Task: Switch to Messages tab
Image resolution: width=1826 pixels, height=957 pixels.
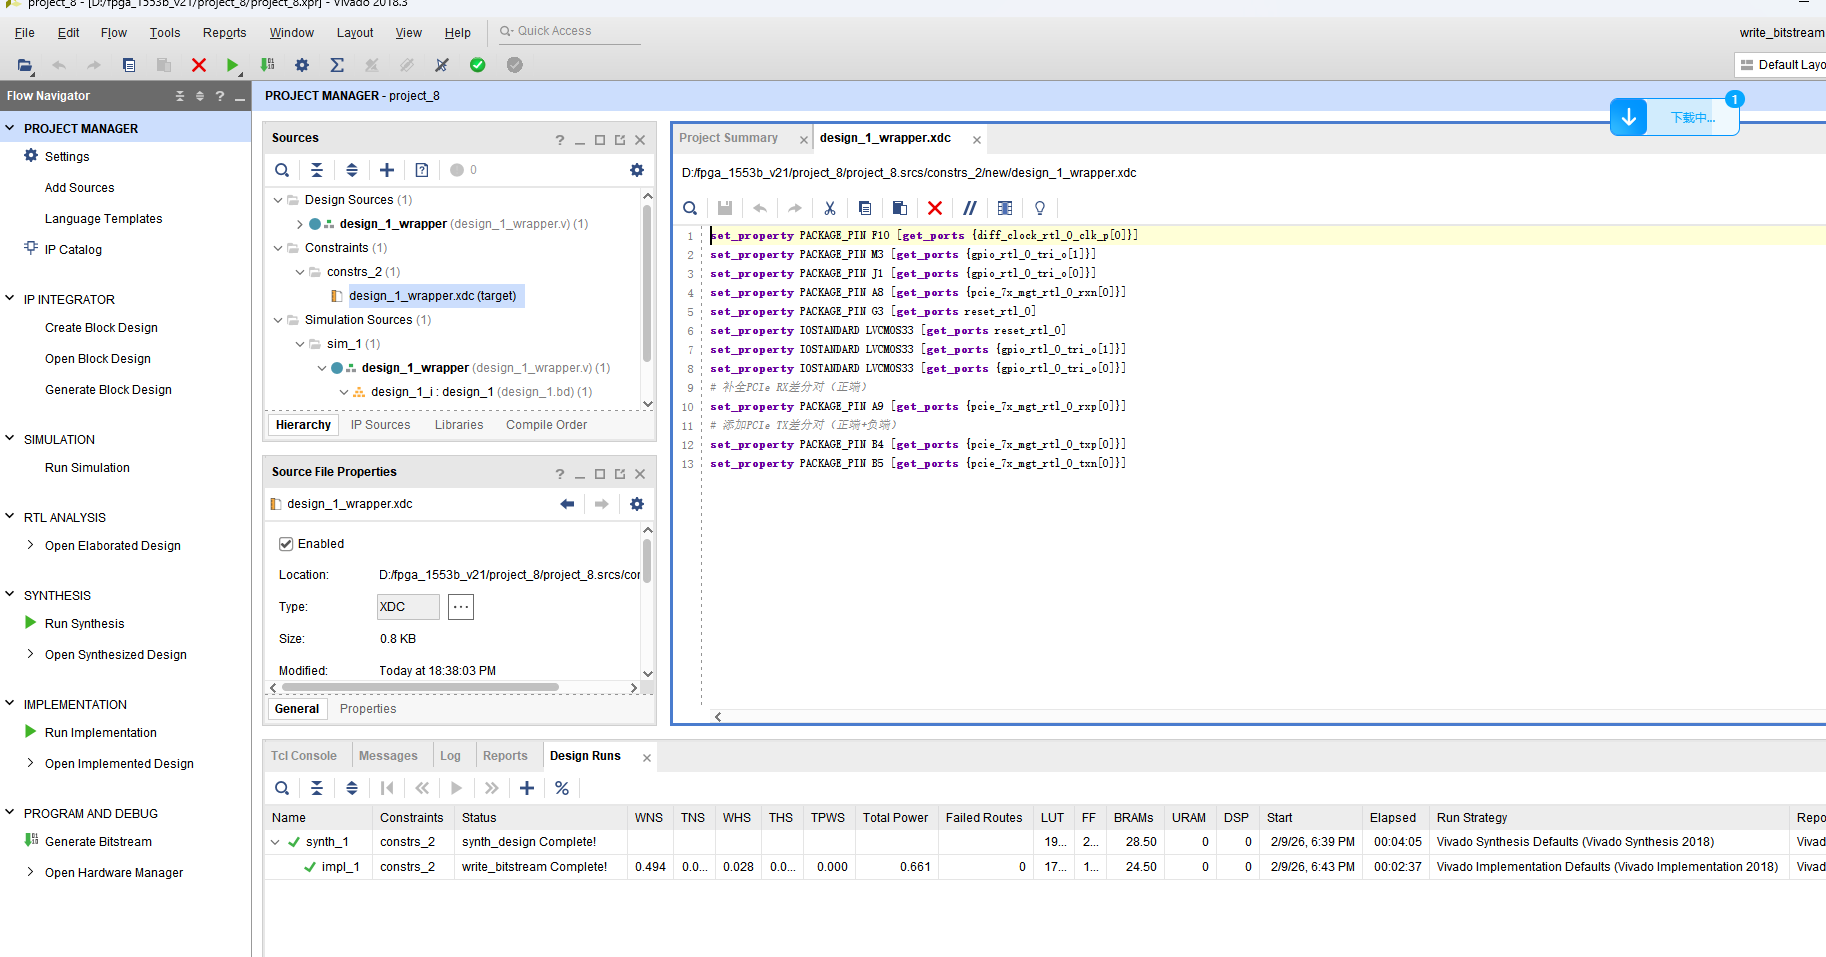Action: 388,756
